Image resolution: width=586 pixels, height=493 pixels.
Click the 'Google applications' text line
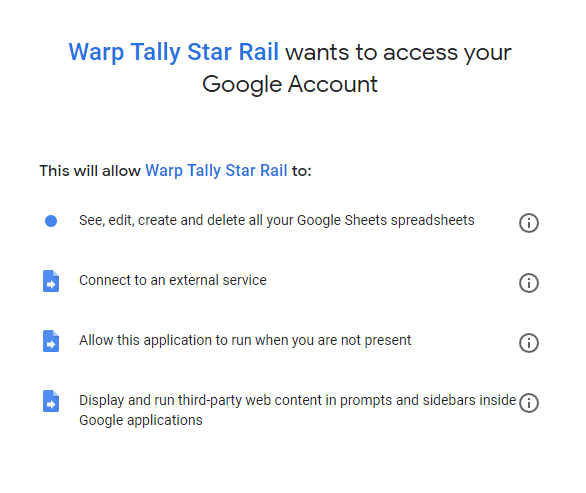[141, 420]
